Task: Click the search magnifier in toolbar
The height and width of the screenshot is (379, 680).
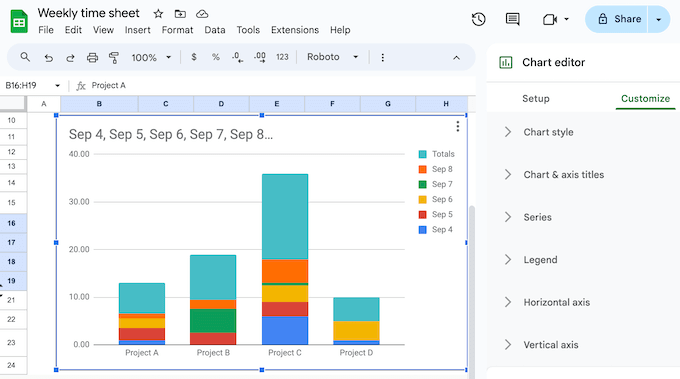Action: click(x=25, y=57)
